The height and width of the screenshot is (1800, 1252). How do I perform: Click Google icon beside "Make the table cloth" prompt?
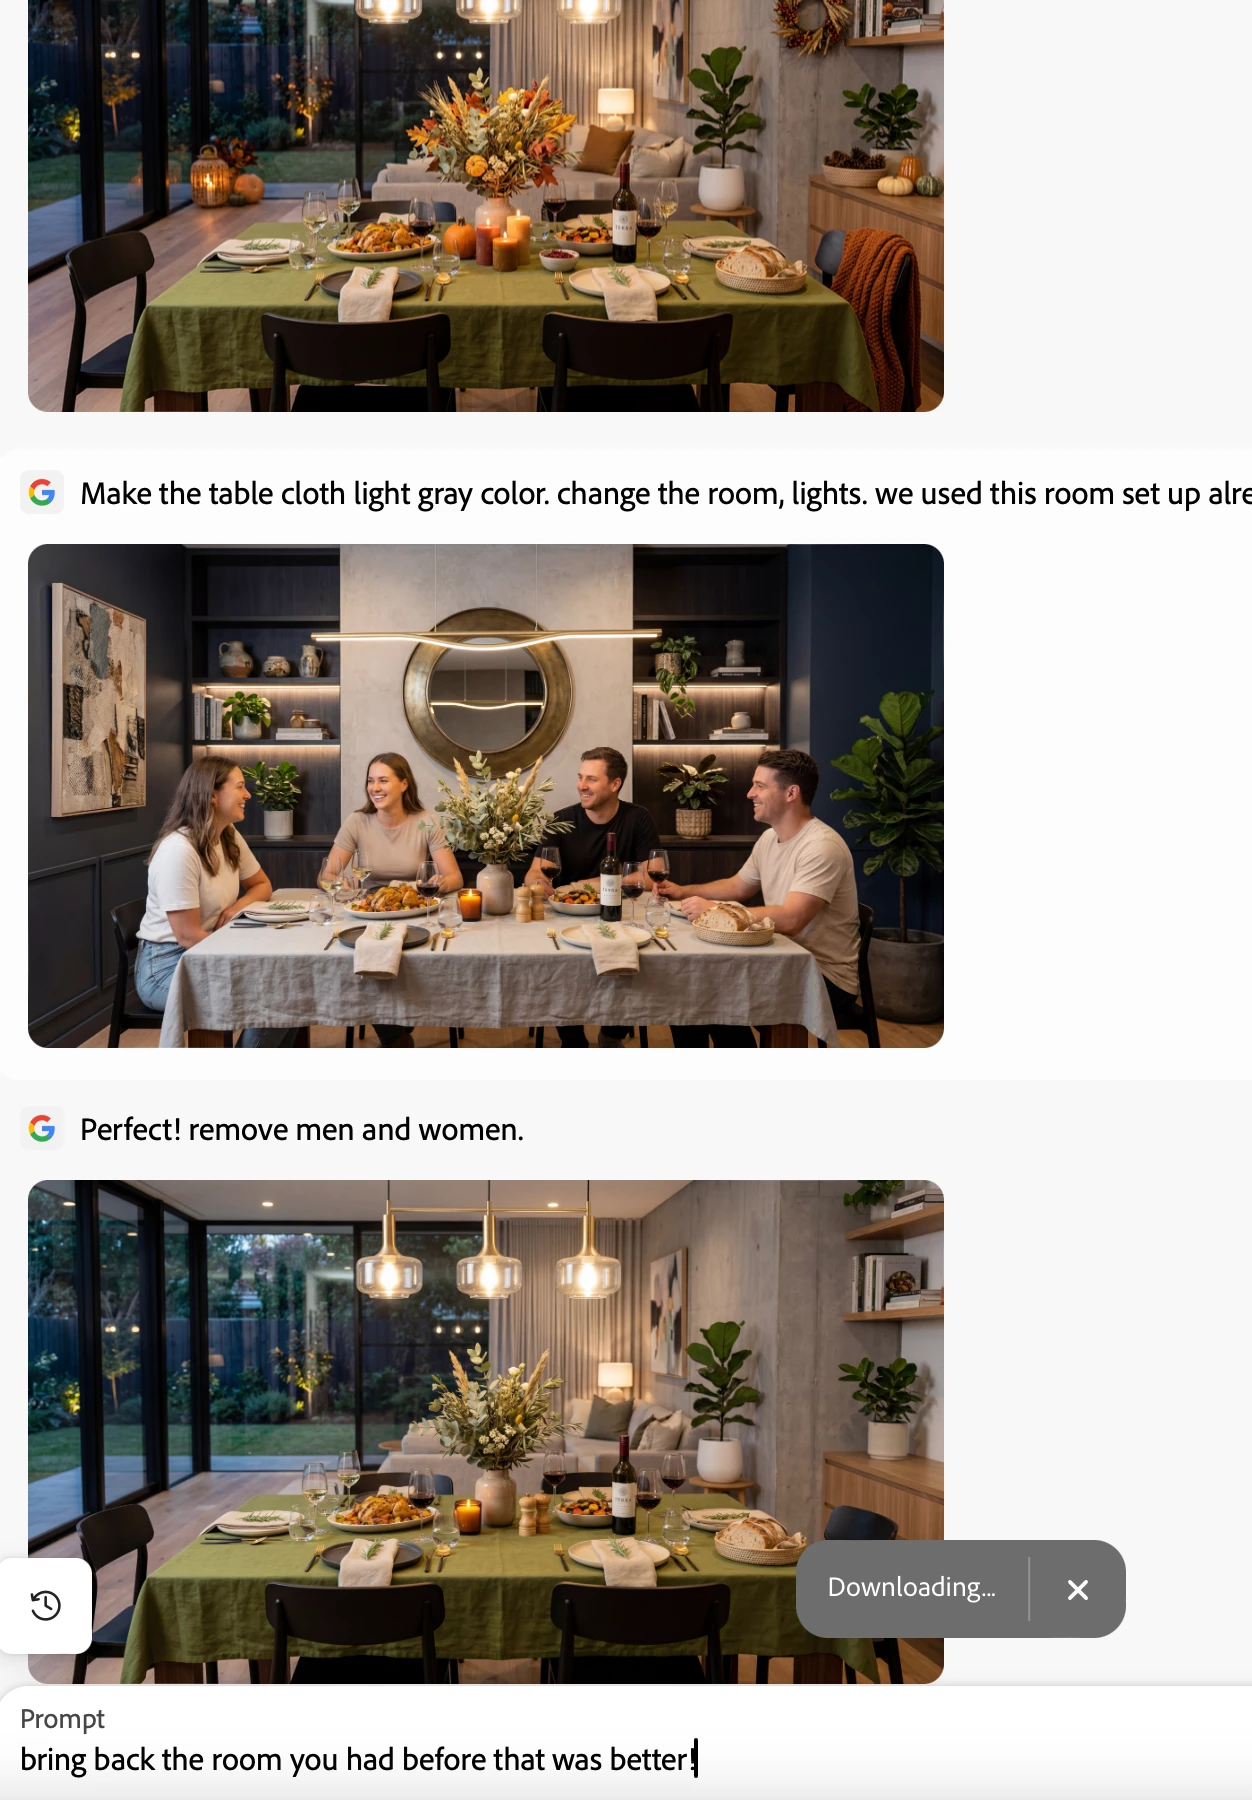42,493
